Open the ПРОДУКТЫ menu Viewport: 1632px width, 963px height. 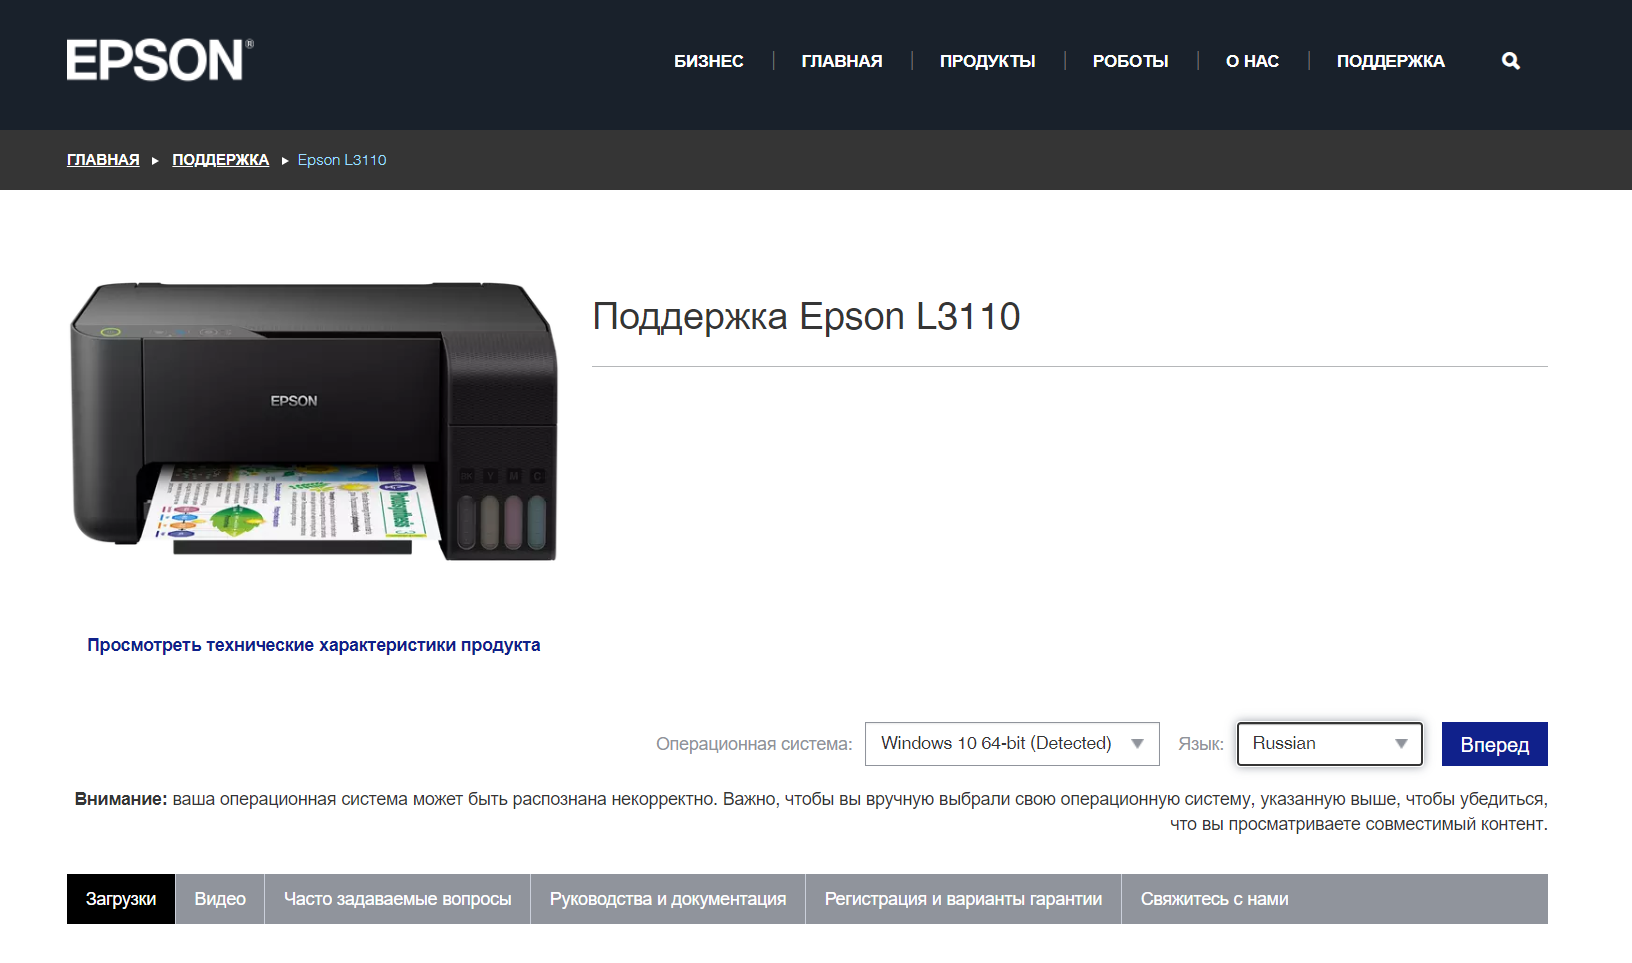pyautogui.click(x=988, y=61)
